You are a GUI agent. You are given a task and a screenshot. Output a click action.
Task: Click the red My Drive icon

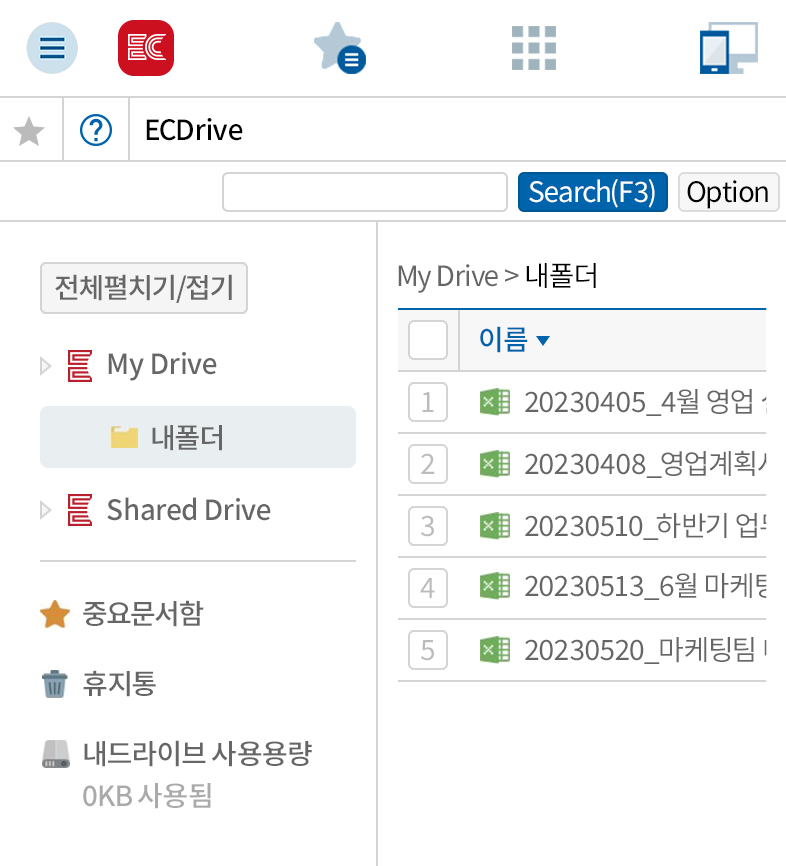click(x=80, y=366)
